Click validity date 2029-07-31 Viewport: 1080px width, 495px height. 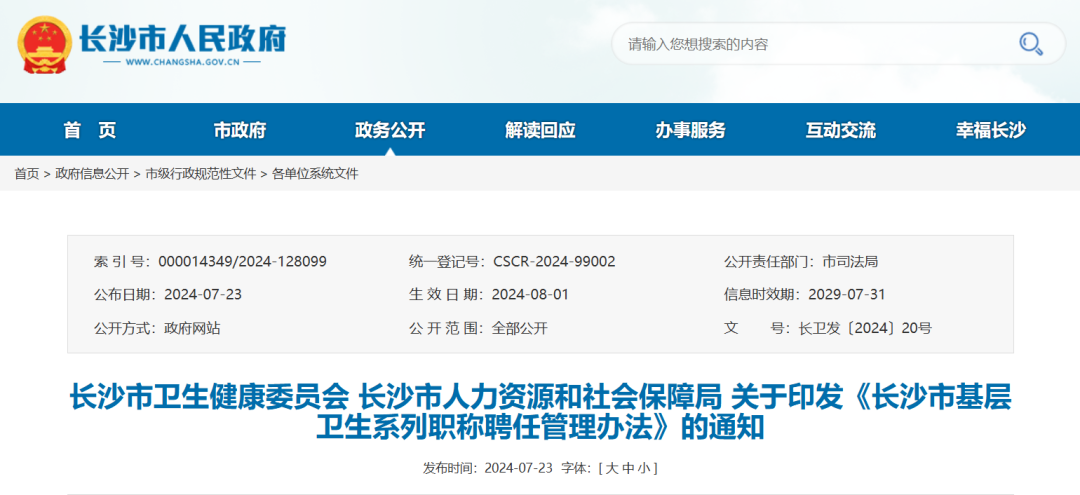(x=846, y=295)
